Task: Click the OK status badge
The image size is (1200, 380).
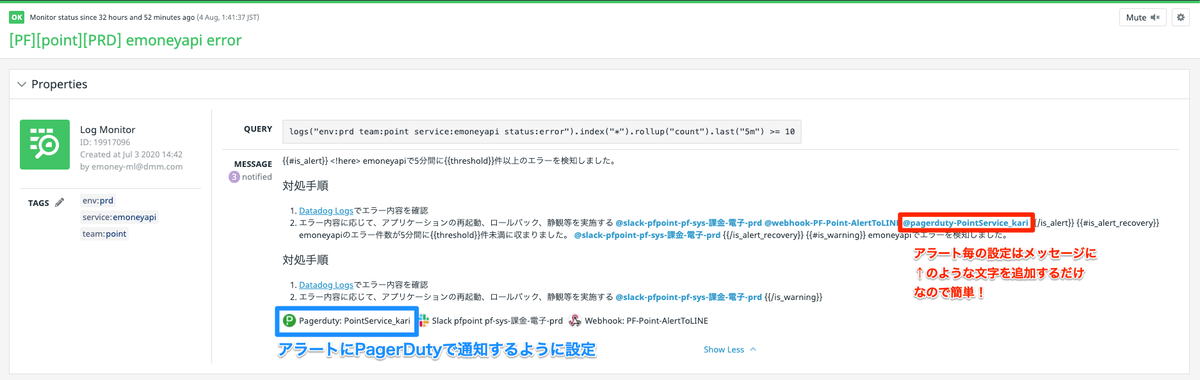Action: click(x=17, y=17)
